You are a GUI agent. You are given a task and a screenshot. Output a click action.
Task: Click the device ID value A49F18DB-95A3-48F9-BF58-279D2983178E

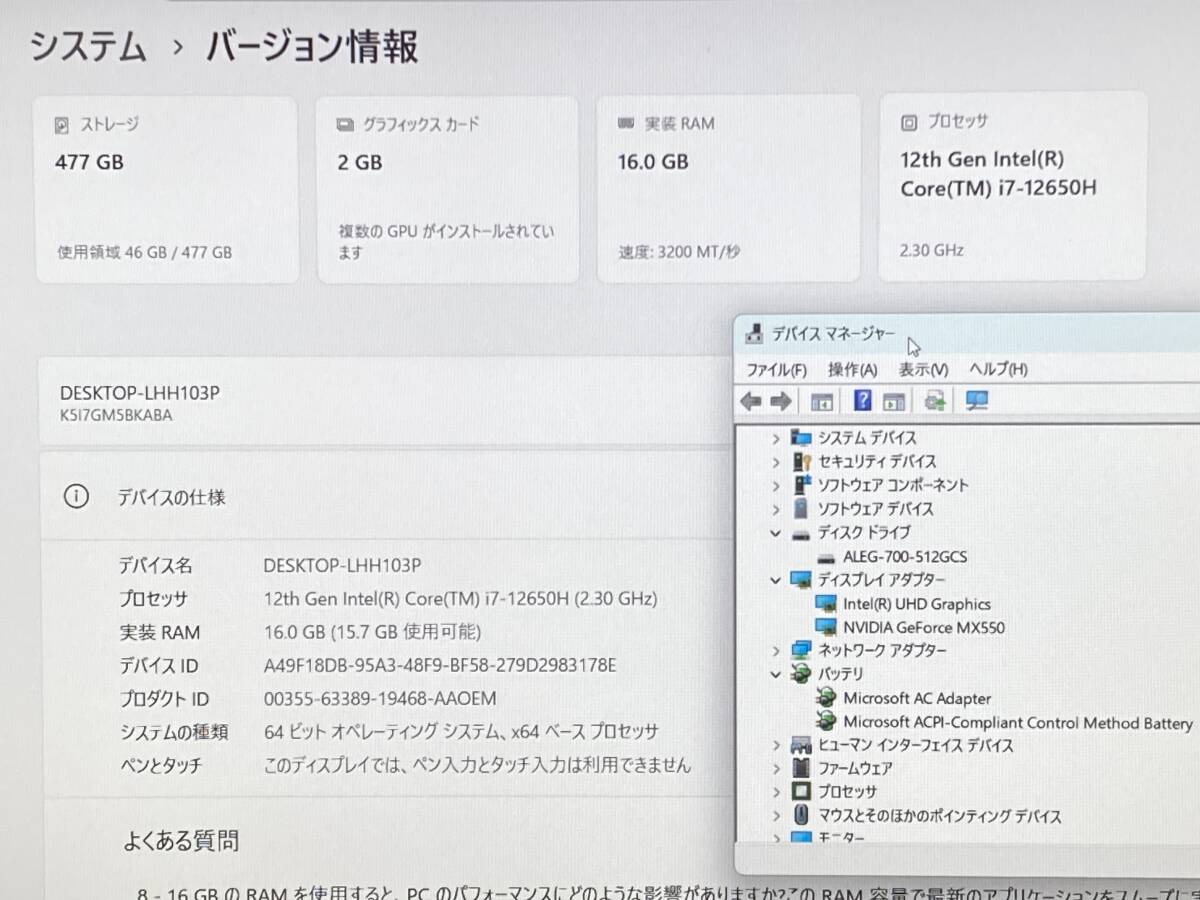click(x=440, y=666)
